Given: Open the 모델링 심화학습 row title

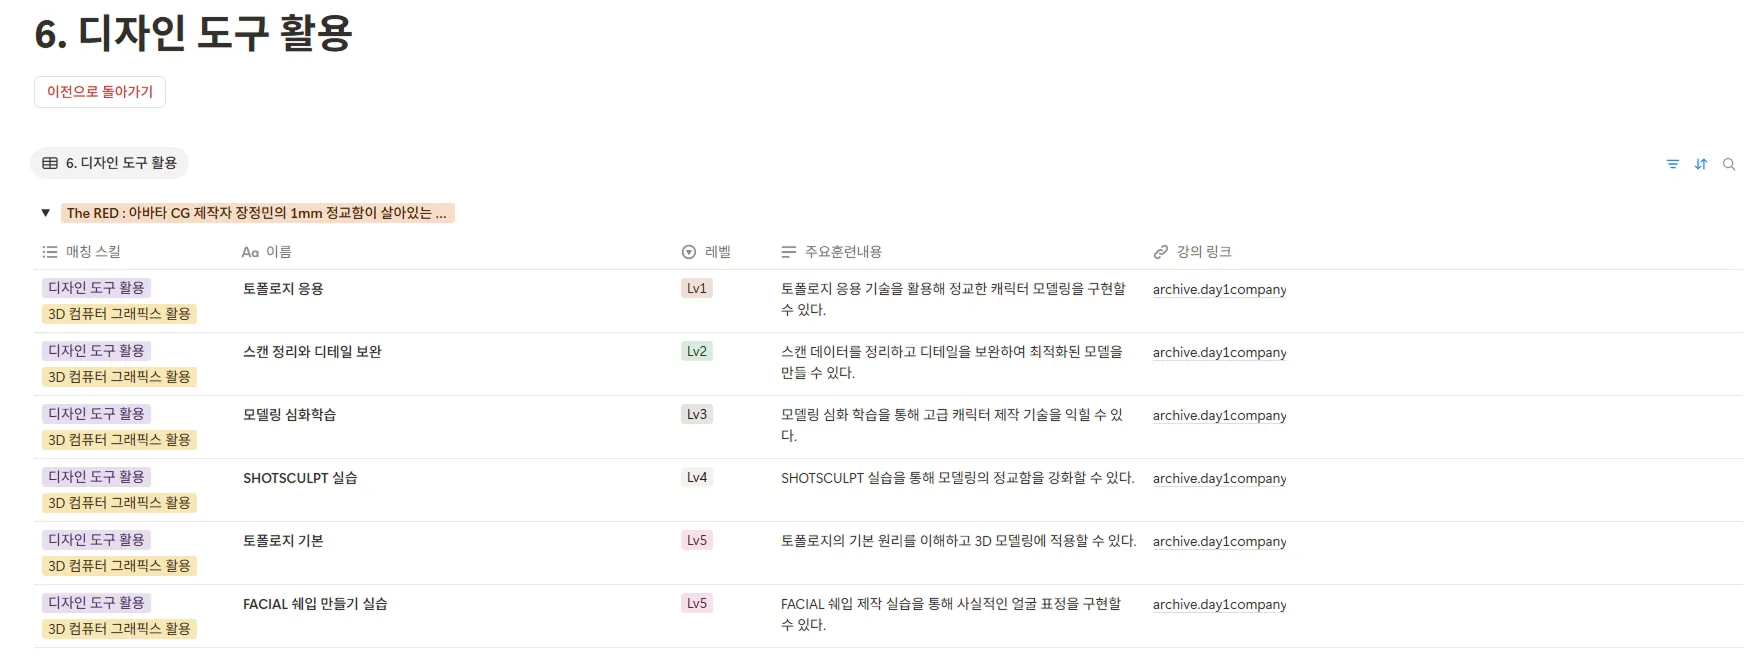Looking at the screenshot, I should coord(289,415).
